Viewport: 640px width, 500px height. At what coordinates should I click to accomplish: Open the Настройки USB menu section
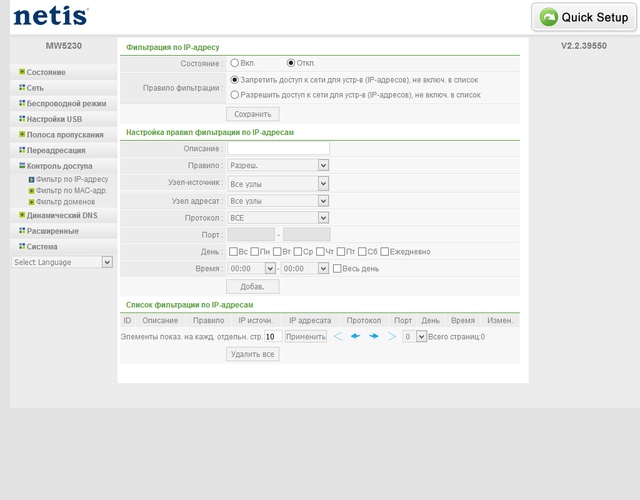coord(54,119)
